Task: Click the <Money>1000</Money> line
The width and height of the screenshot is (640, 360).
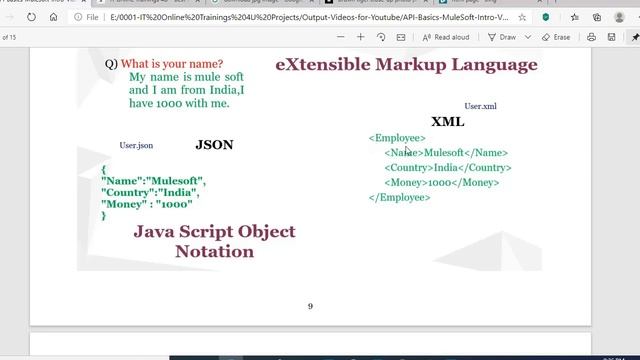Action: (442, 182)
